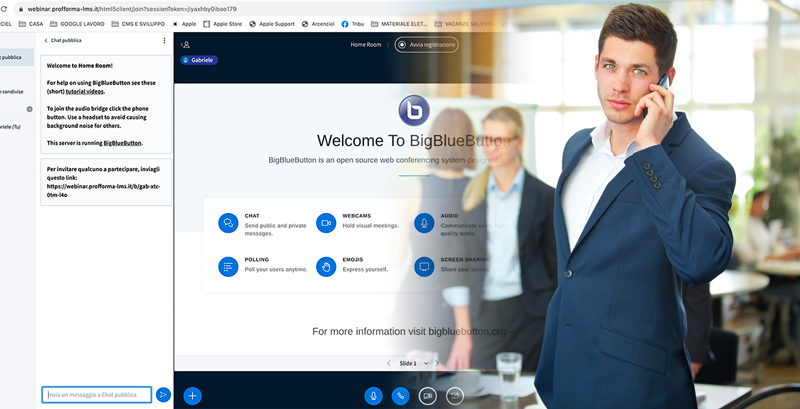Open the GOOGLE LAVORO bookmarks folder
The height and width of the screenshot is (409, 800).
(x=78, y=24)
